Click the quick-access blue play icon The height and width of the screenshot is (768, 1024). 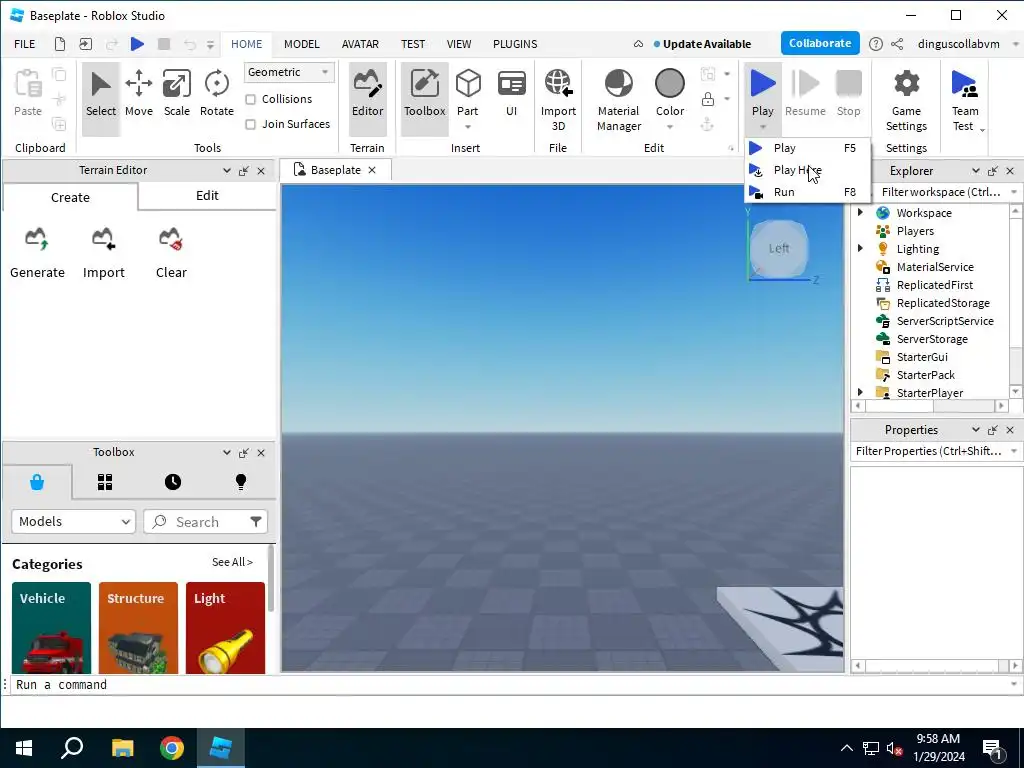click(137, 44)
